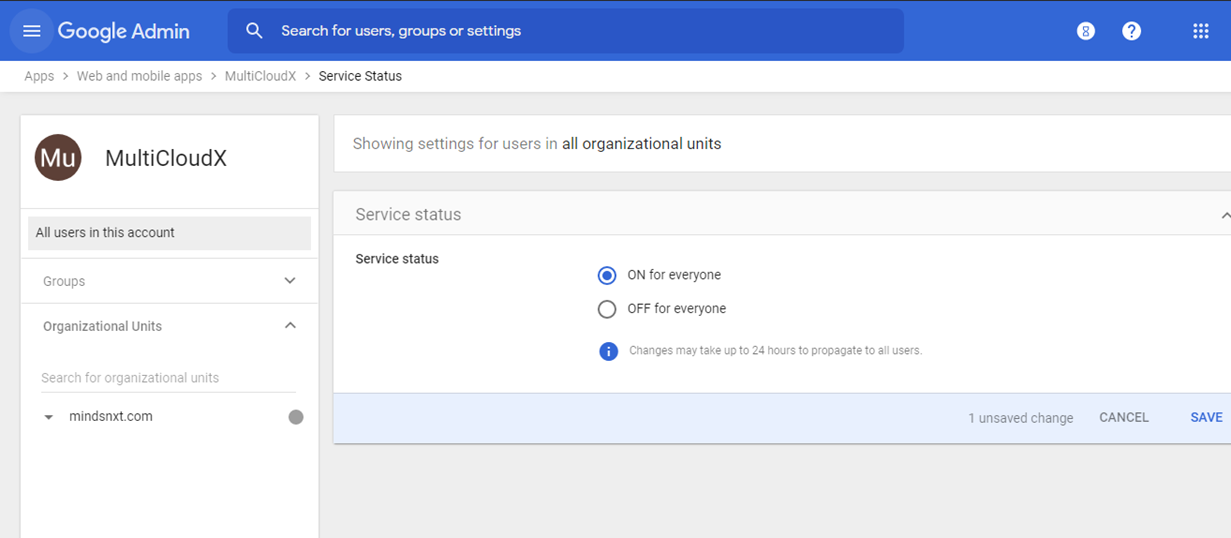This screenshot has width=1231, height=538.
Task: Collapse the mindsnxt.com tree arrow
Action: coord(49,417)
